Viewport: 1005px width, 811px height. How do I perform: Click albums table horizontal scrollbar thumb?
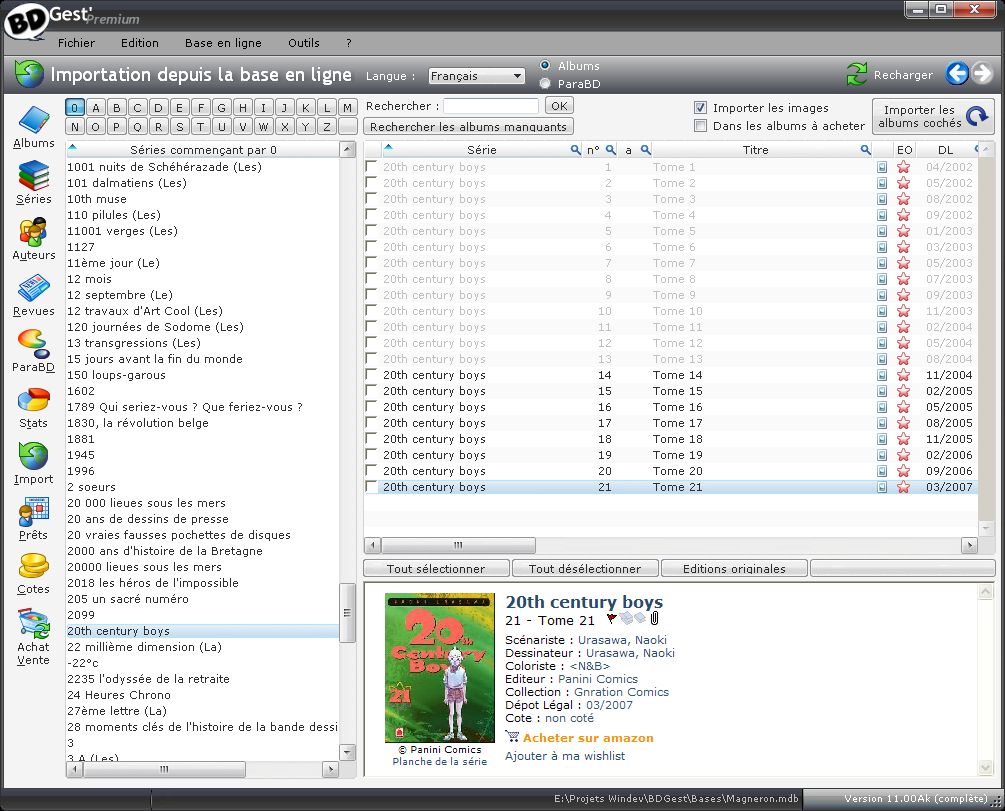(458, 546)
